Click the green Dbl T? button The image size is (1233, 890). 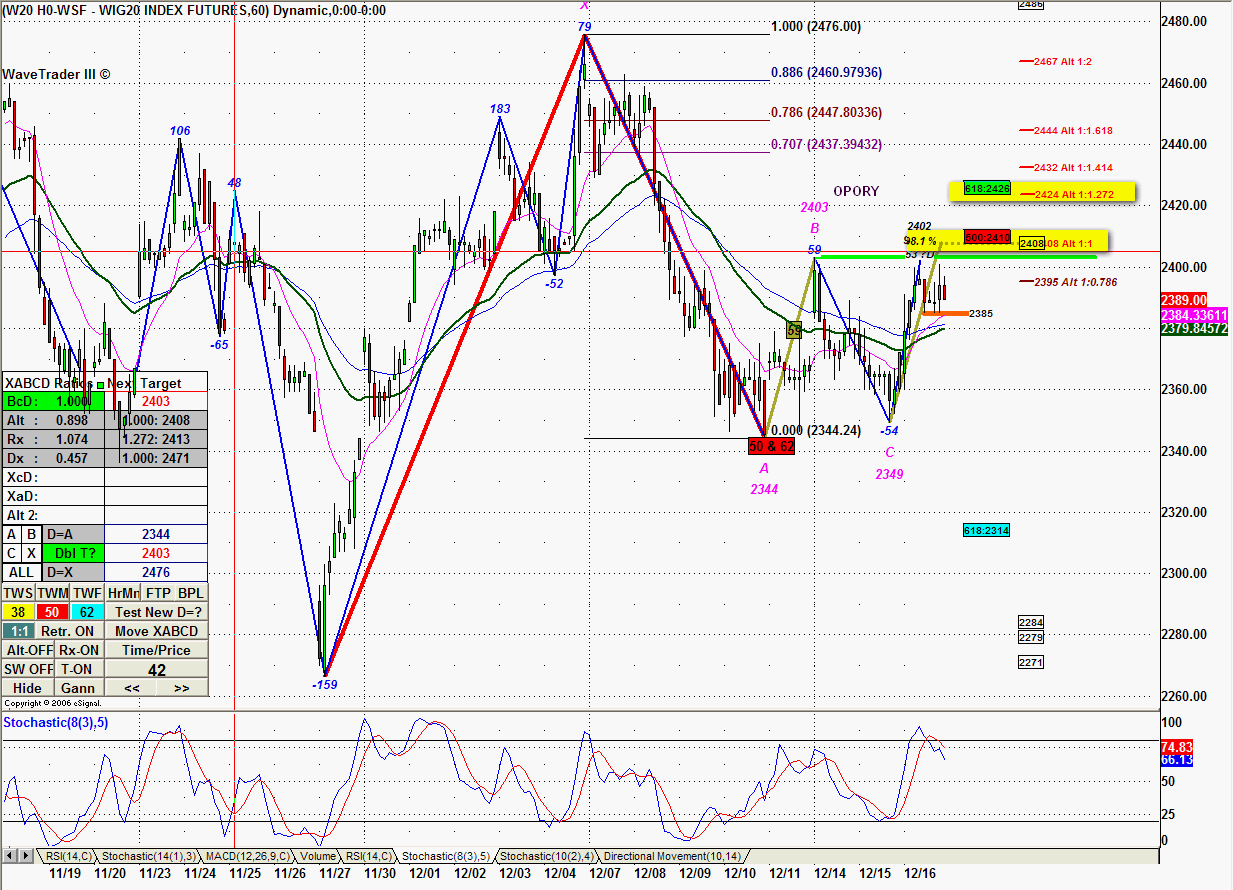click(x=78, y=553)
